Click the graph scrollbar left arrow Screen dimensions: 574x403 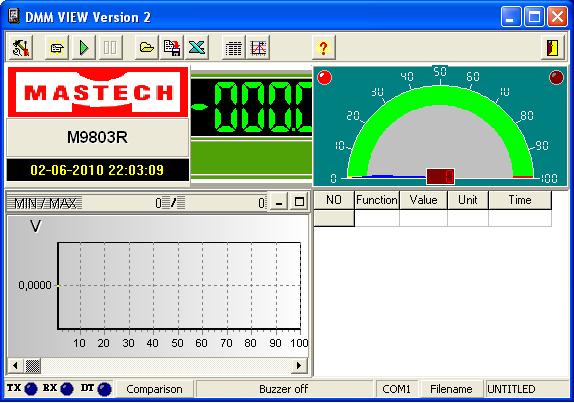(15, 365)
